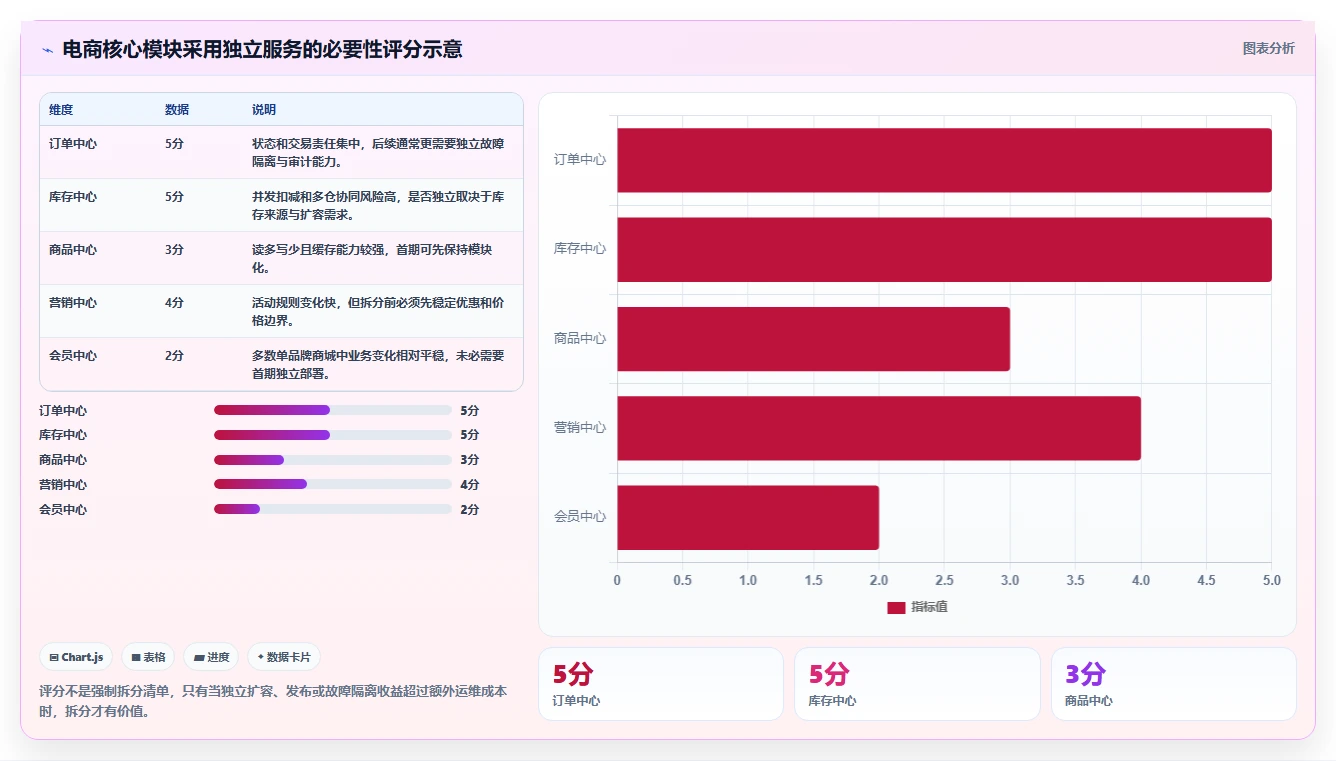Click the description starting 读多写少且缓存能力

[372, 258]
